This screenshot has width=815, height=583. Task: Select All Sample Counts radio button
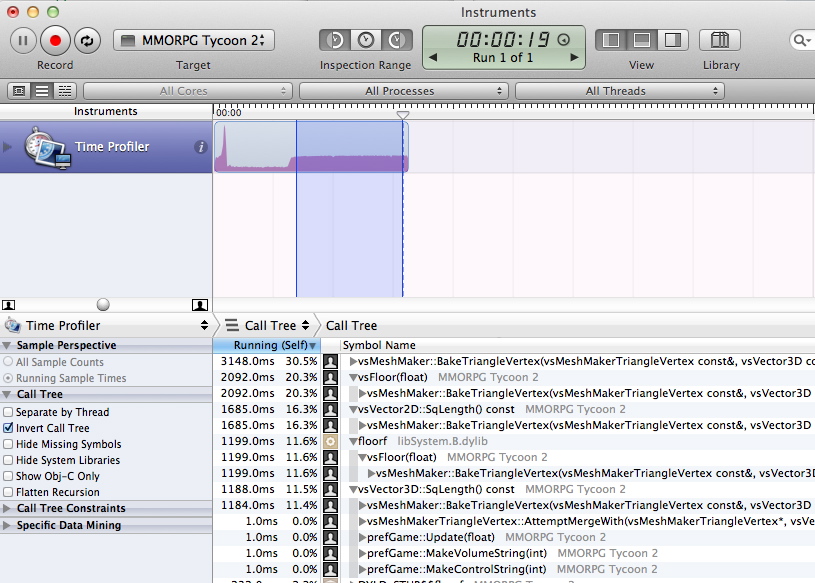pos(8,362)
